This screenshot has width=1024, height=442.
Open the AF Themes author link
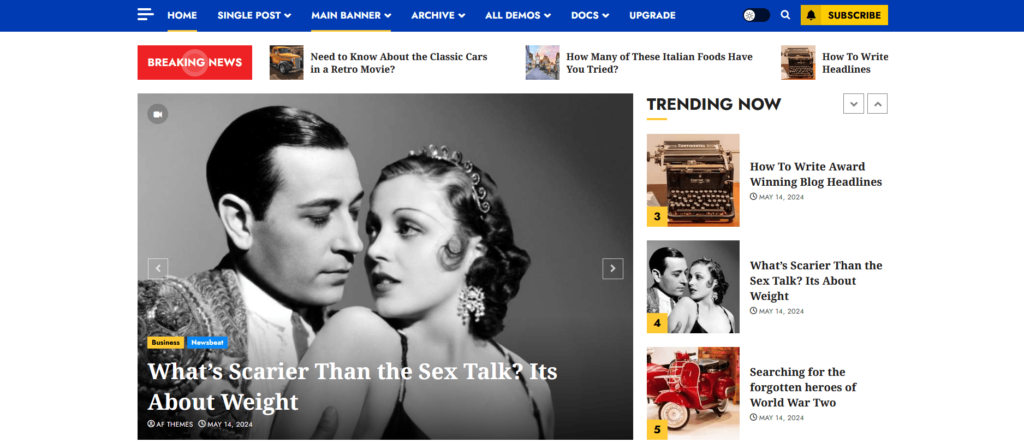click(x=170, y=424)
